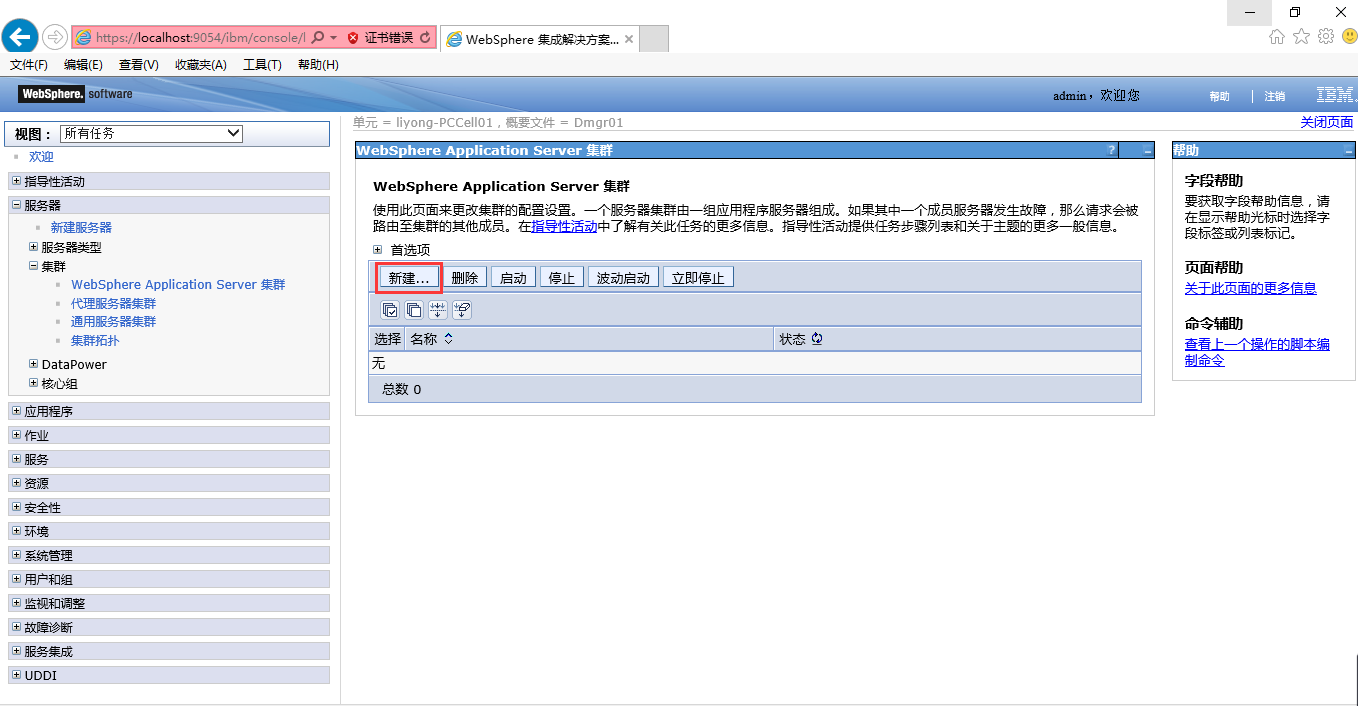Click the 注销 link in the banner
Viewport: 1358px width, 706px height.
pyautogui.click(x=1275, y=96)
